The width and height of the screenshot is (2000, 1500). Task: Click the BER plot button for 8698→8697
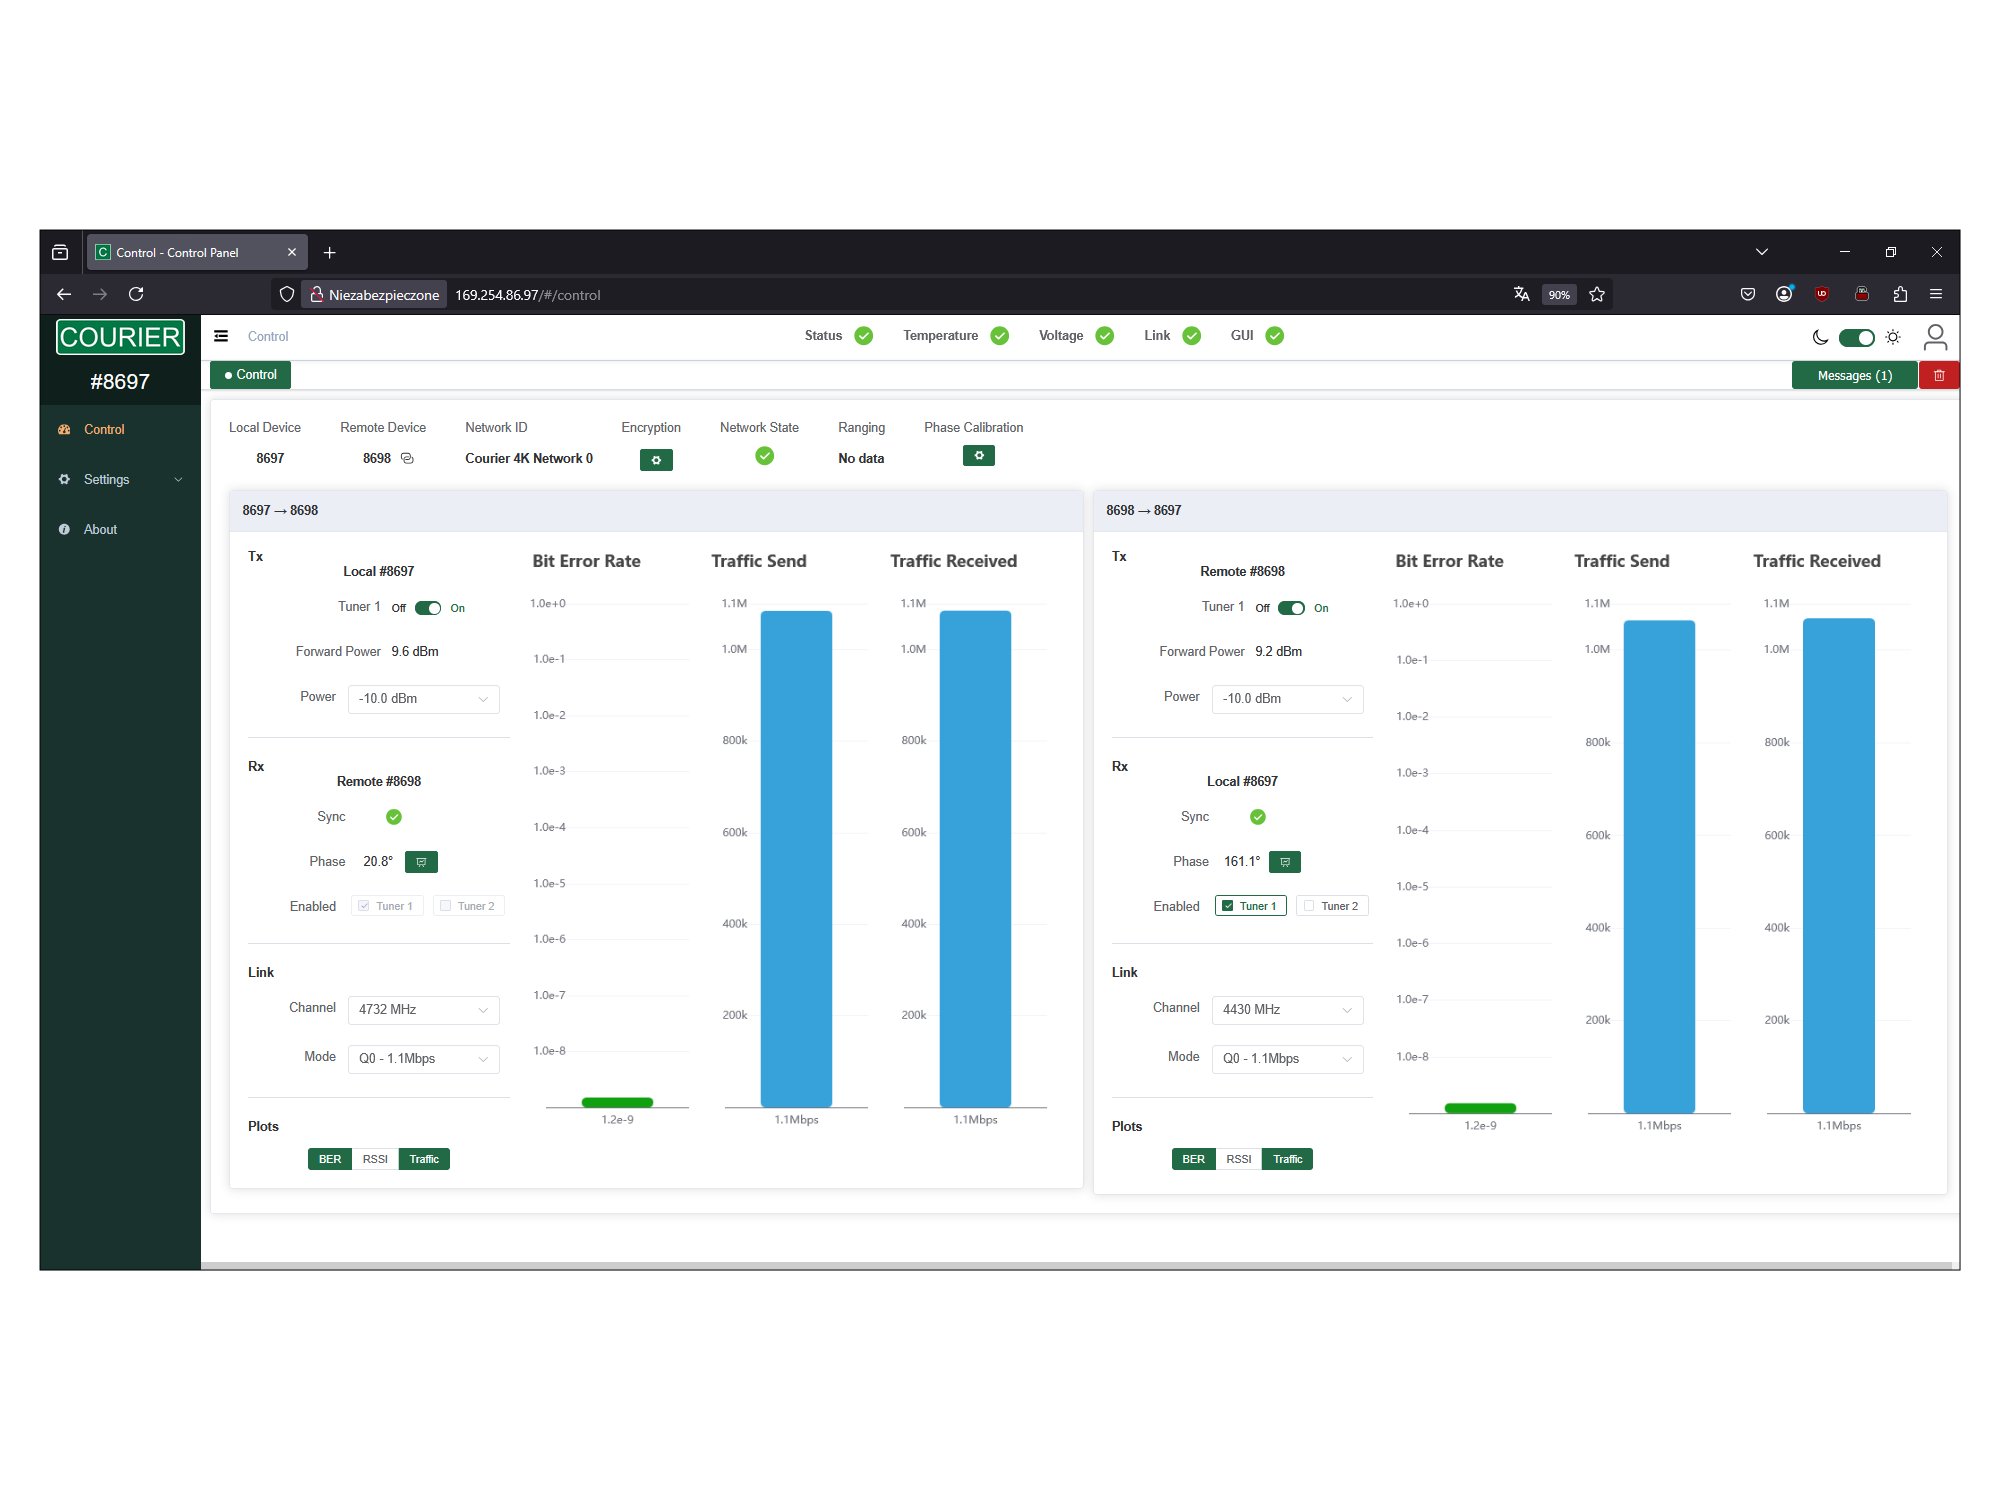[x=1193, y=1159]
